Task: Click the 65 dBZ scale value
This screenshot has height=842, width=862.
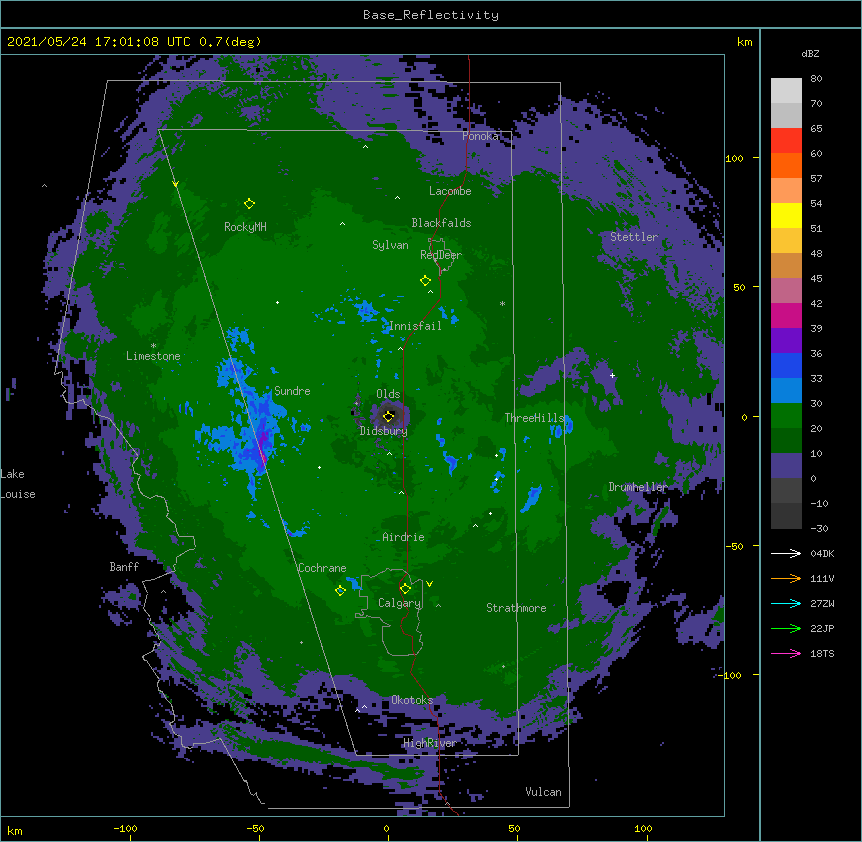Action: [816, 129]
